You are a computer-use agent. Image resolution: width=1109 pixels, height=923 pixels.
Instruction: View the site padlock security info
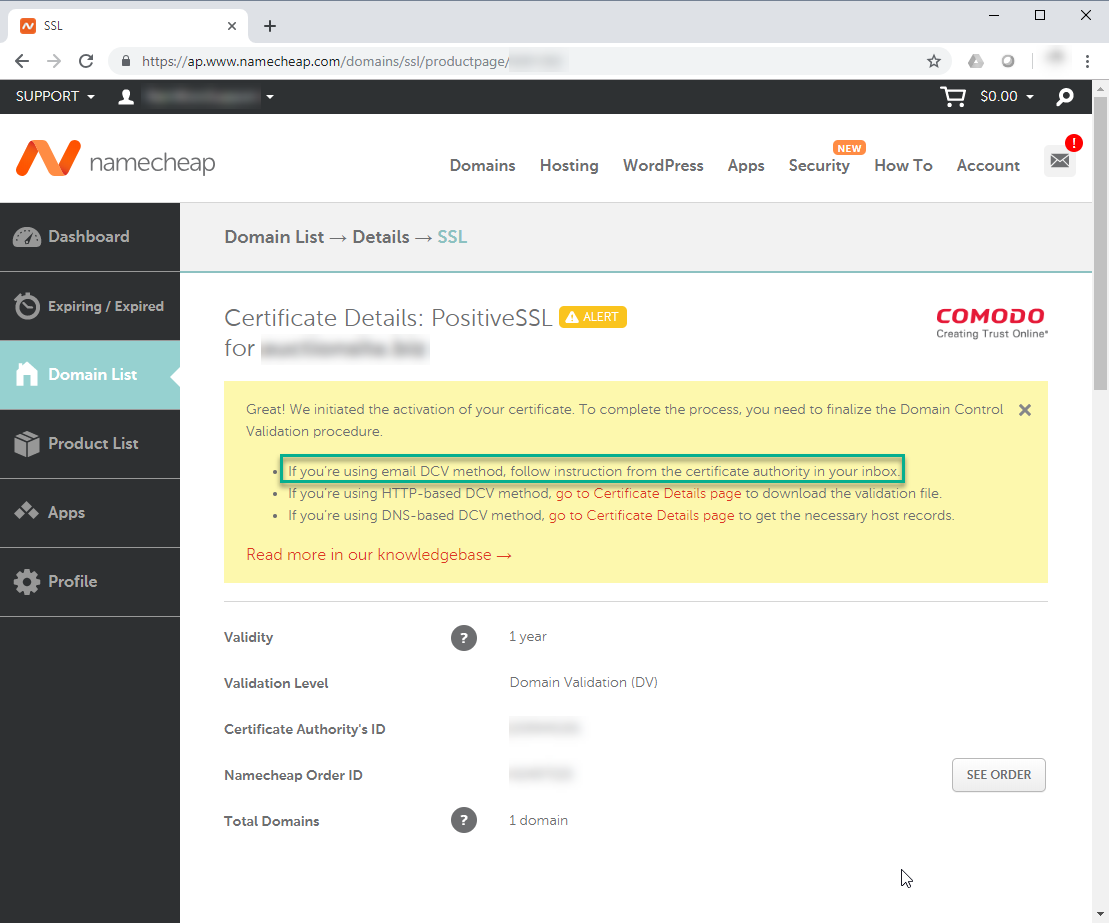point(126,62)
